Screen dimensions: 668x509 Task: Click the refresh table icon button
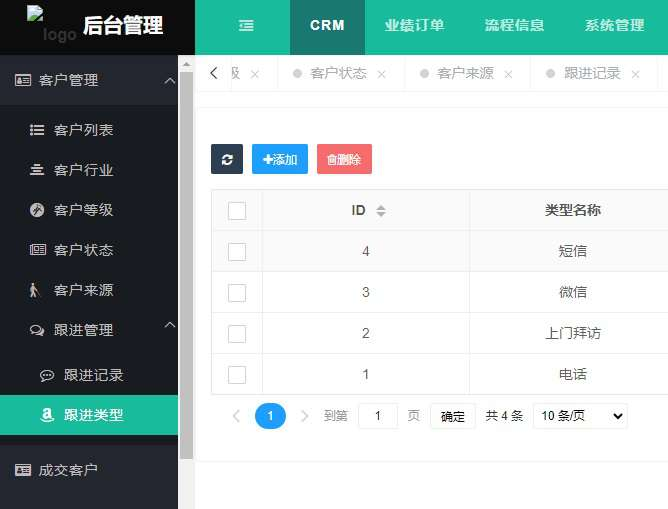227,159
